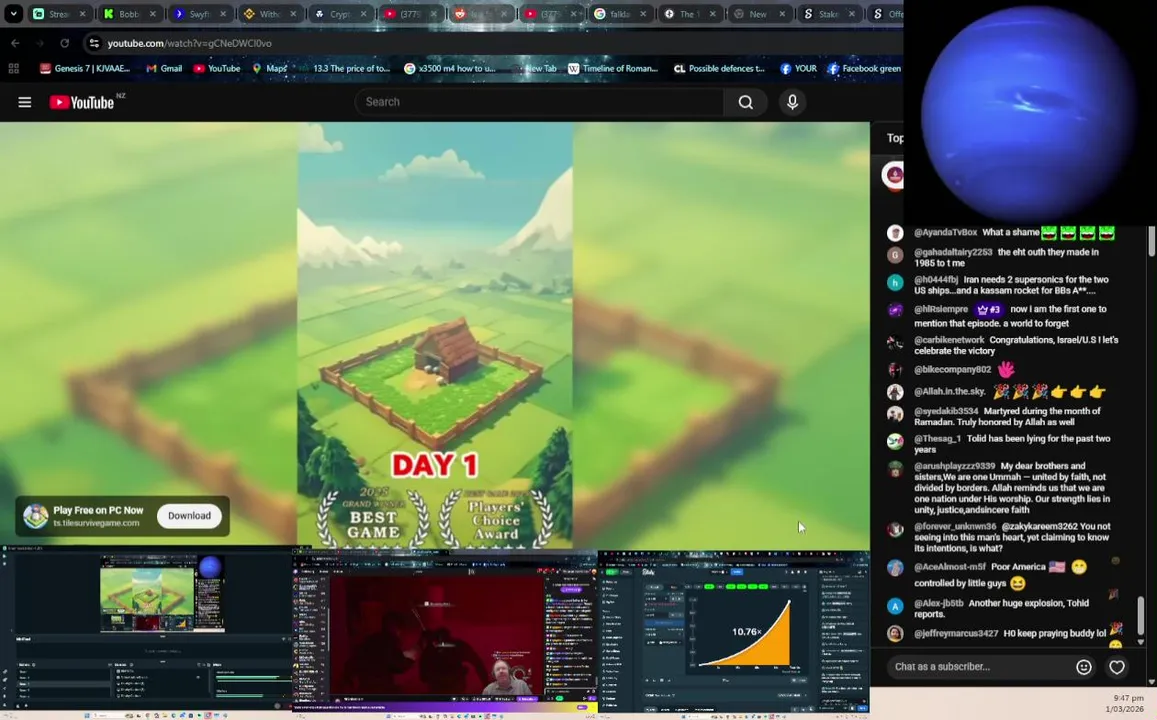Close the falda Google tab
1157x720 pixels.
tap(643, 13)
